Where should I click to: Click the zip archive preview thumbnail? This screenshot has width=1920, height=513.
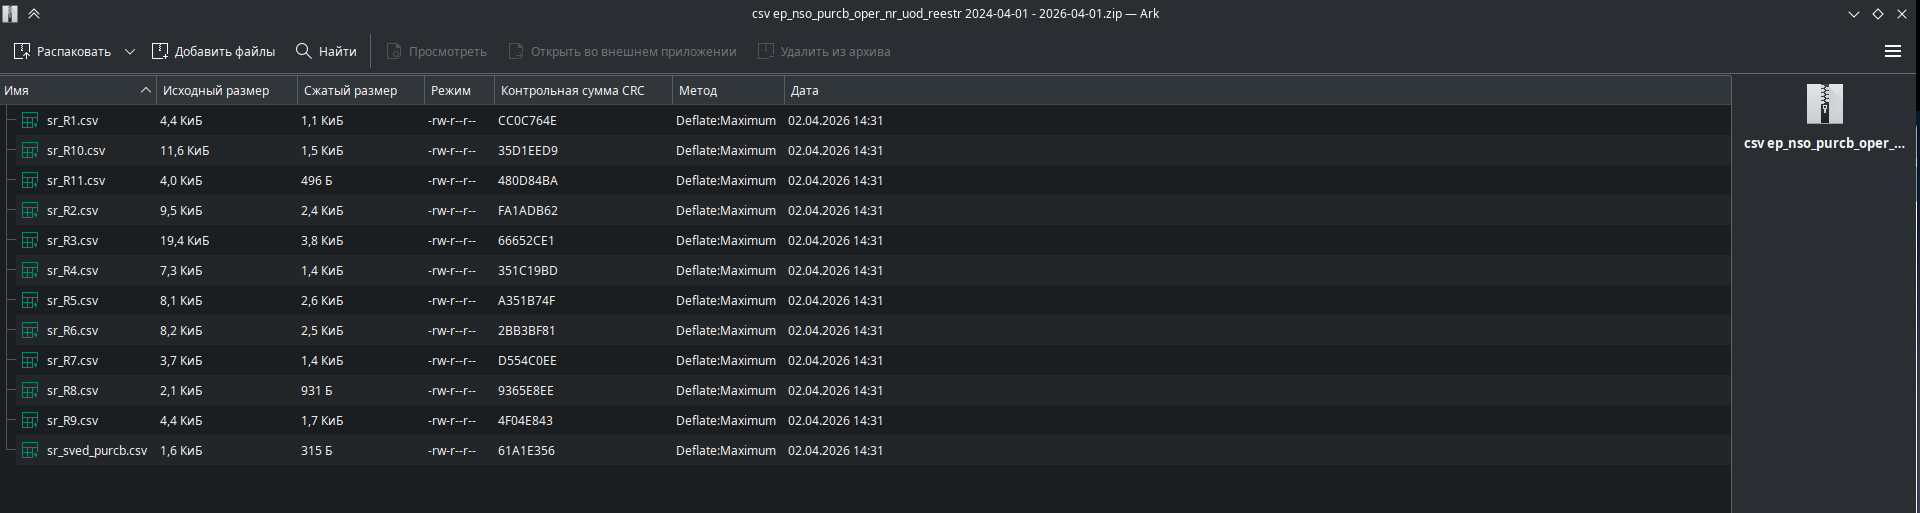pos(1824,104)
